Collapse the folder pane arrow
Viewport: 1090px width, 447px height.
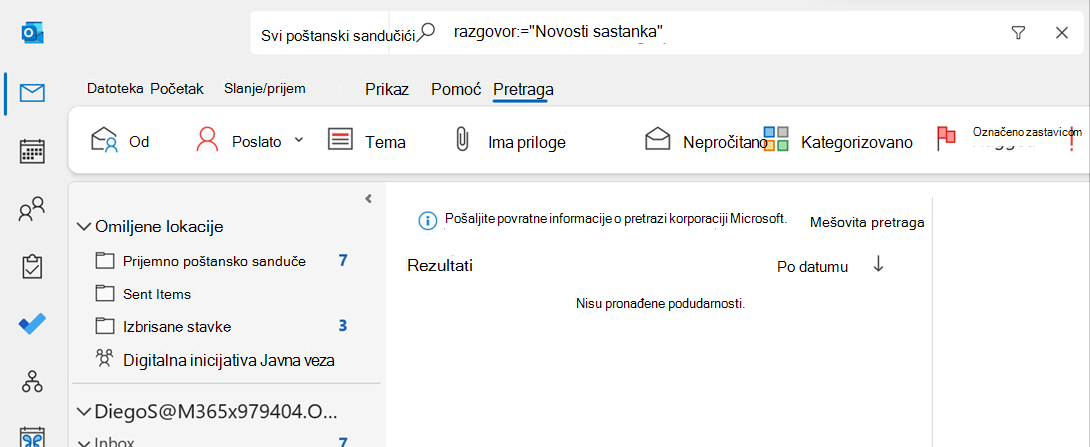point(368,198)
